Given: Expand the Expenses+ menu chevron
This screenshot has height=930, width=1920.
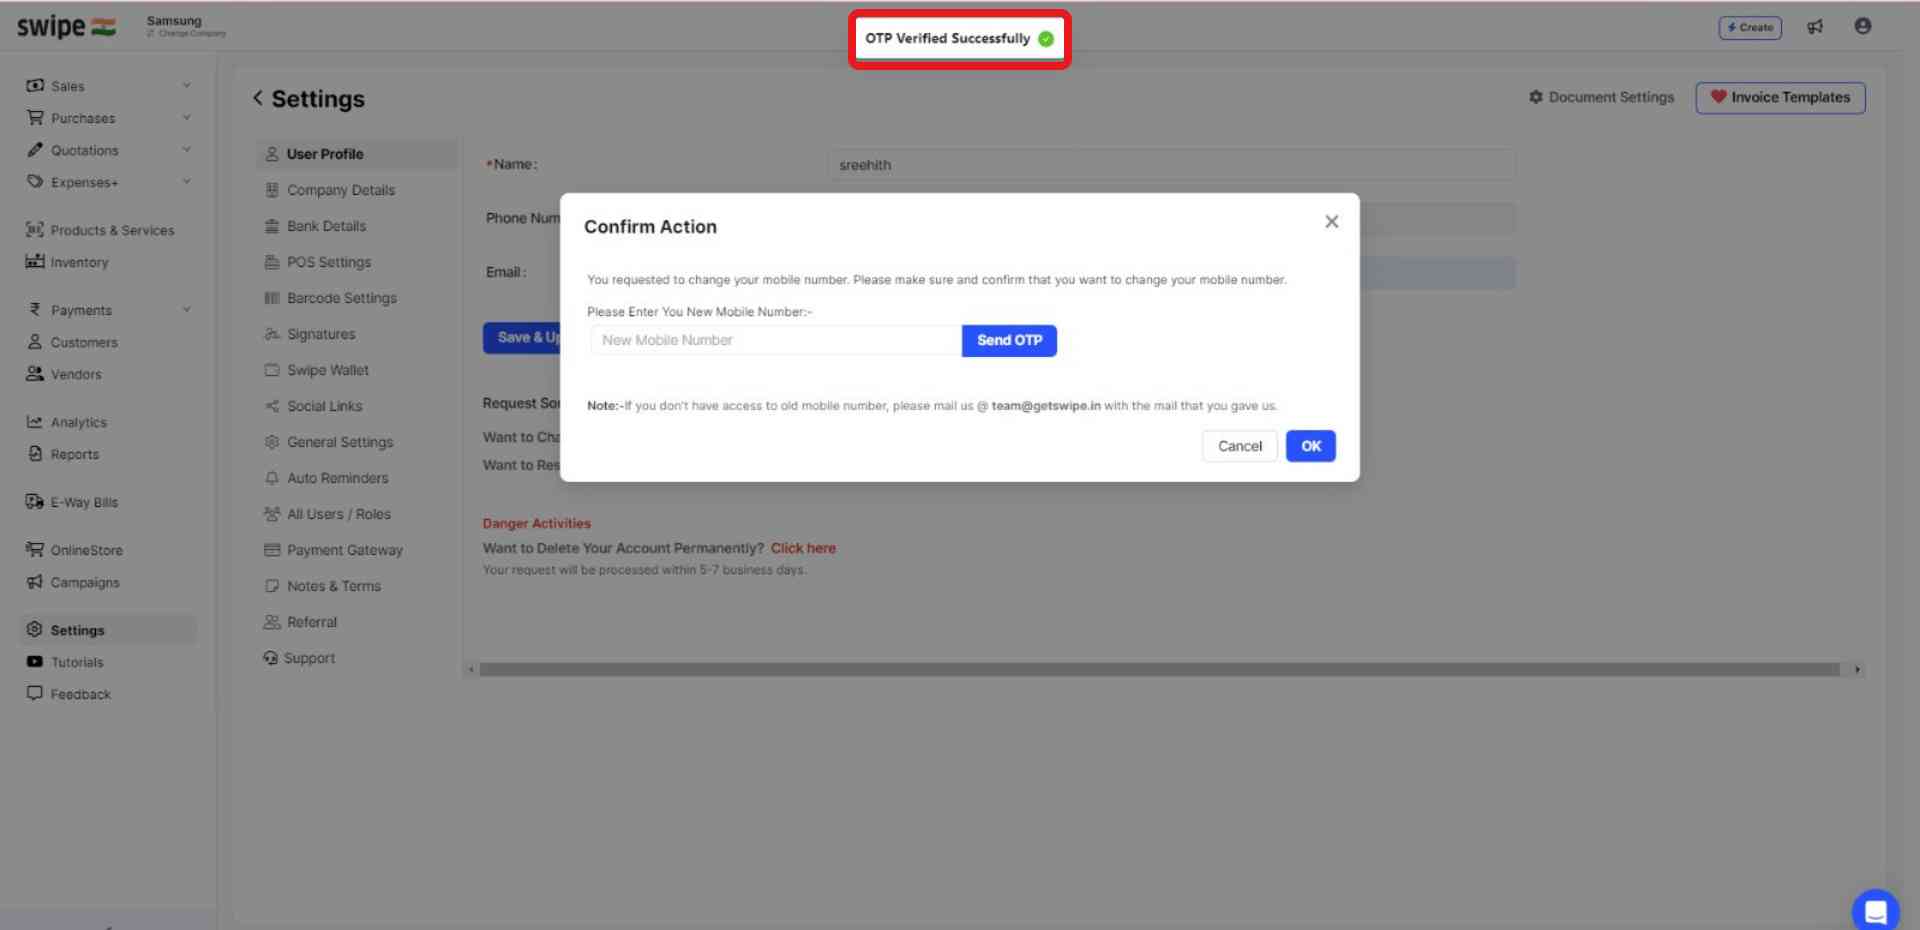Looking at the screenshot, I should tap(186, 182).
